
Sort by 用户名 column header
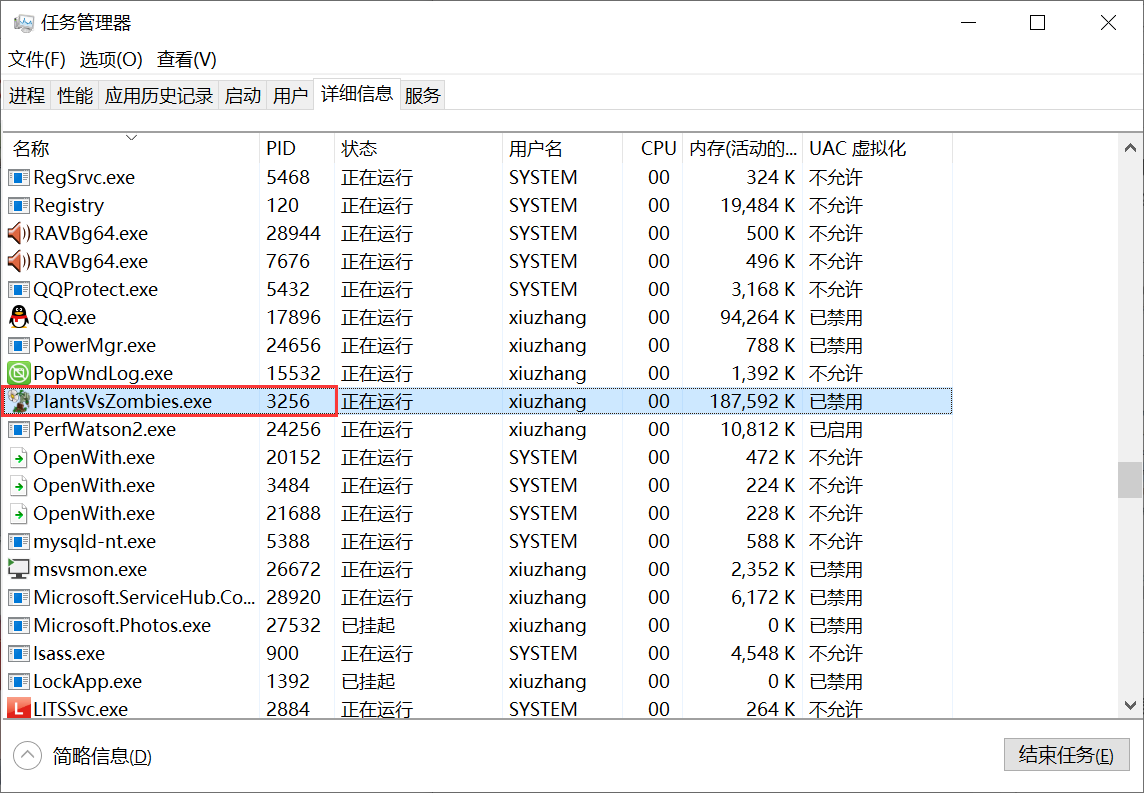pyautogui.click(x=563, y=148)
